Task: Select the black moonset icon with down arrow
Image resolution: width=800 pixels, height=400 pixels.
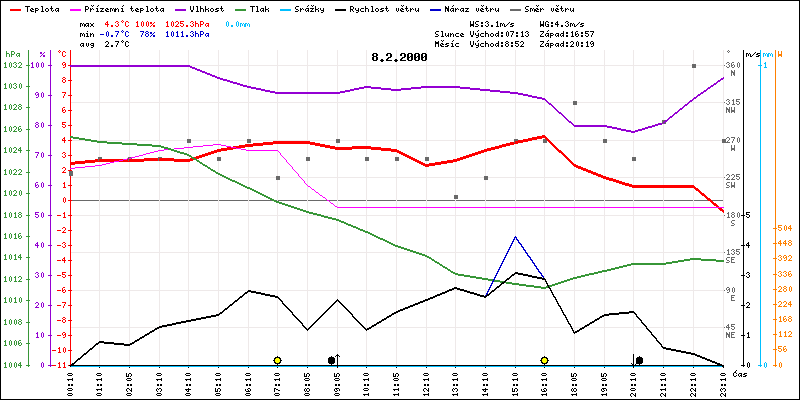Action: [637, 359]
